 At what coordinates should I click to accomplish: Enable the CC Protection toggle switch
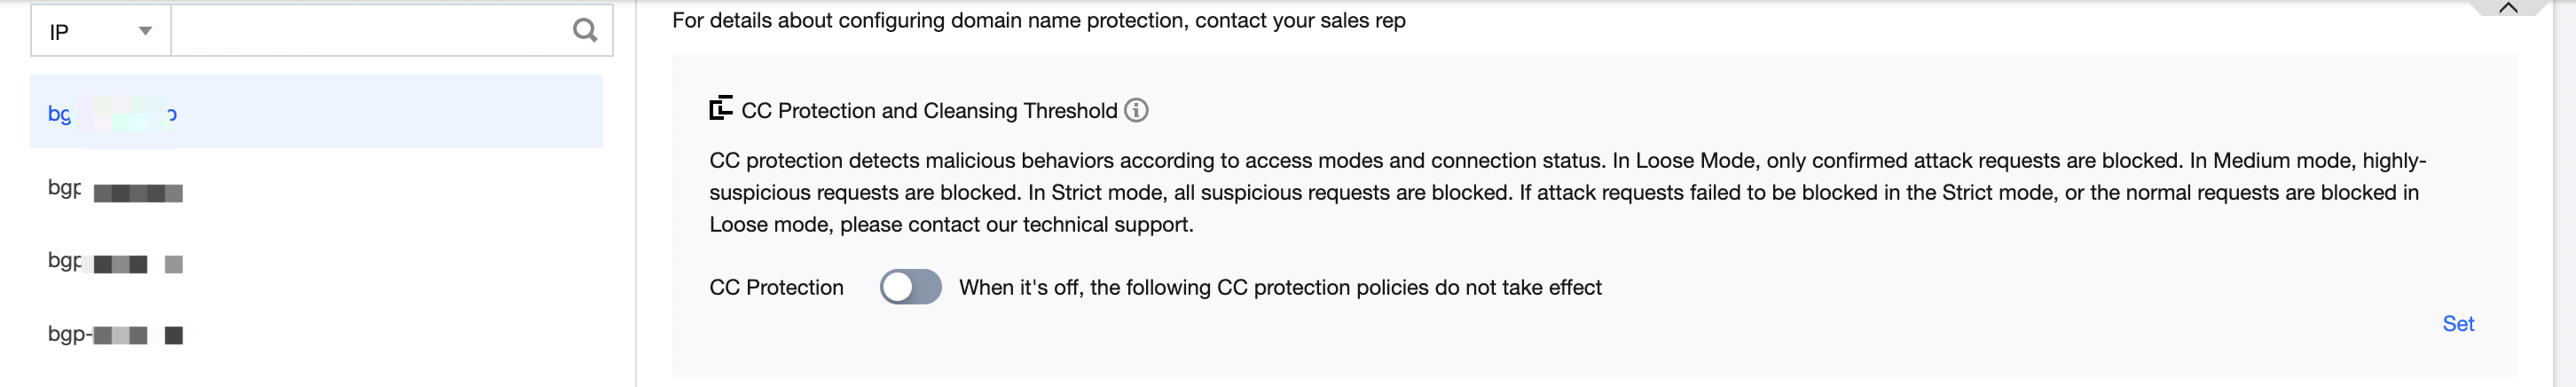click(910, 287)
